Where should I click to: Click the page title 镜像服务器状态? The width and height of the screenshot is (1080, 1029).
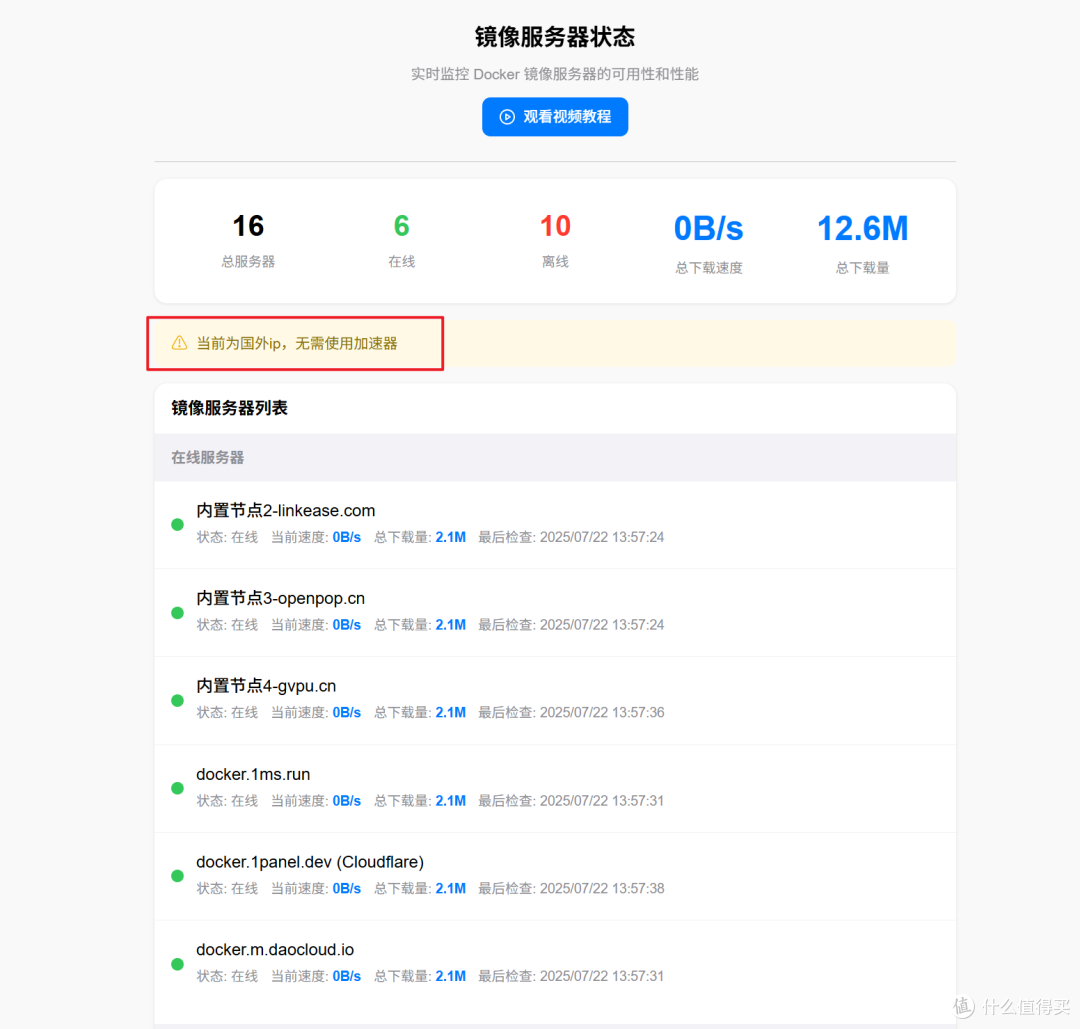(x=554, y=37)
